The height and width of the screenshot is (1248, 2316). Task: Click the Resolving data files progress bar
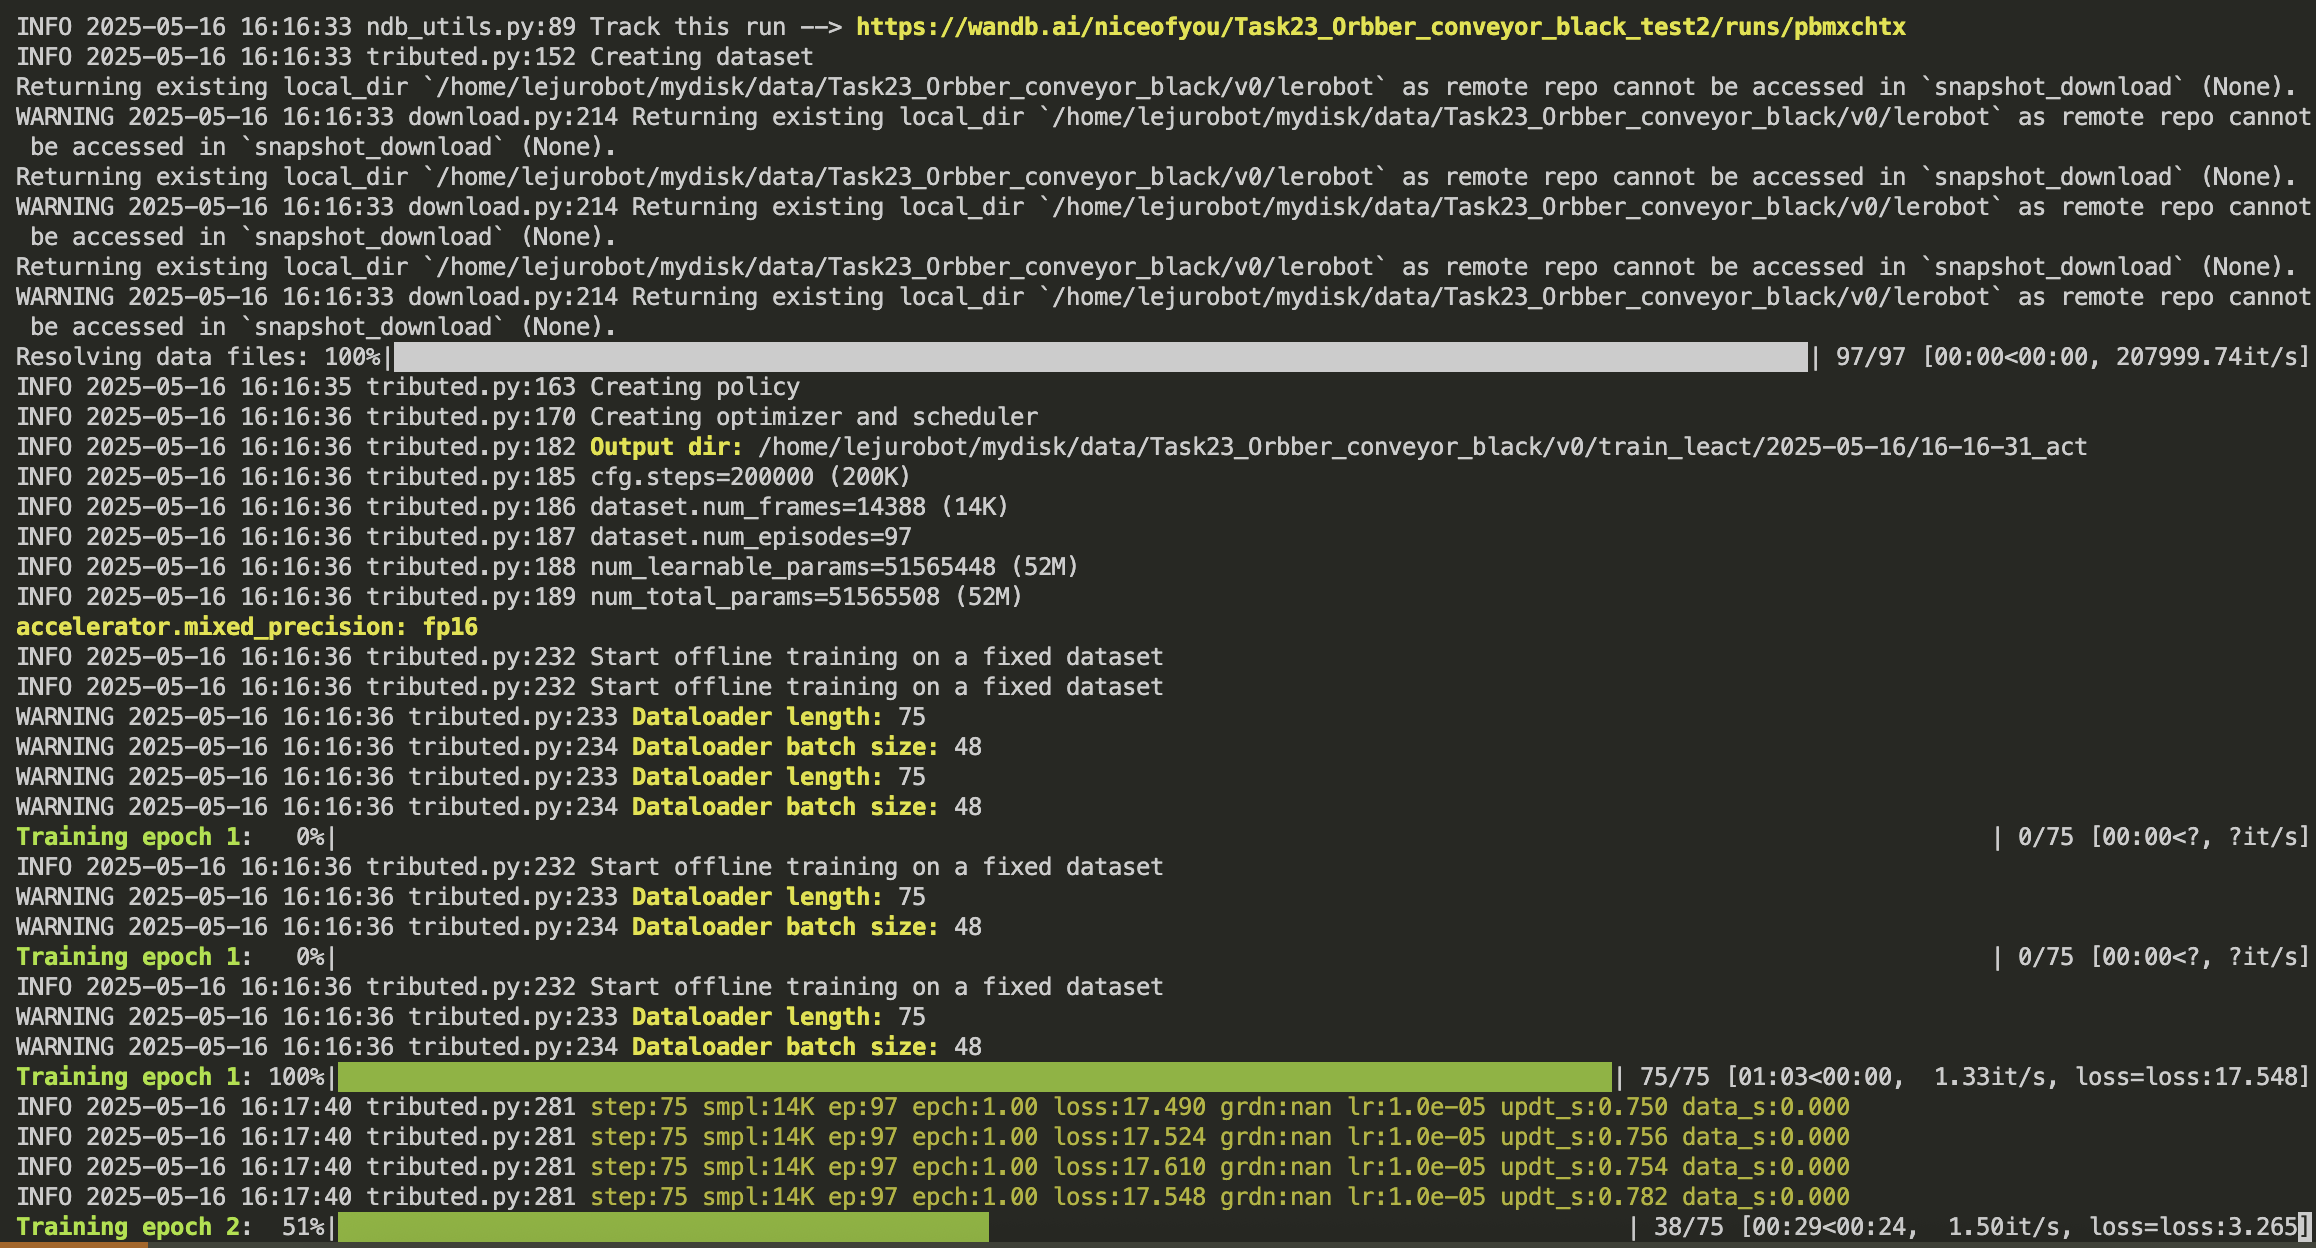click(1100, 357)
